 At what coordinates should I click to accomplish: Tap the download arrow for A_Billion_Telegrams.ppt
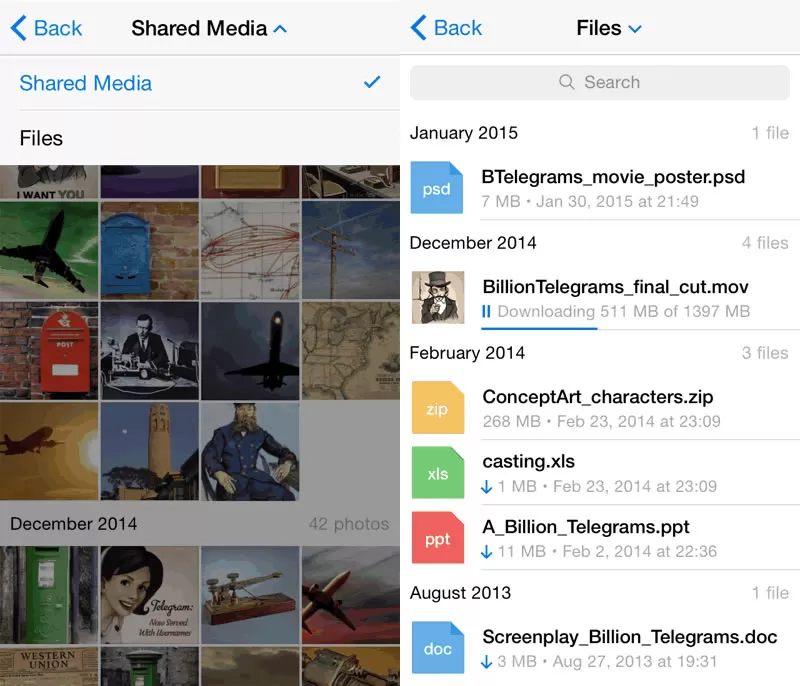coord(487,551)
